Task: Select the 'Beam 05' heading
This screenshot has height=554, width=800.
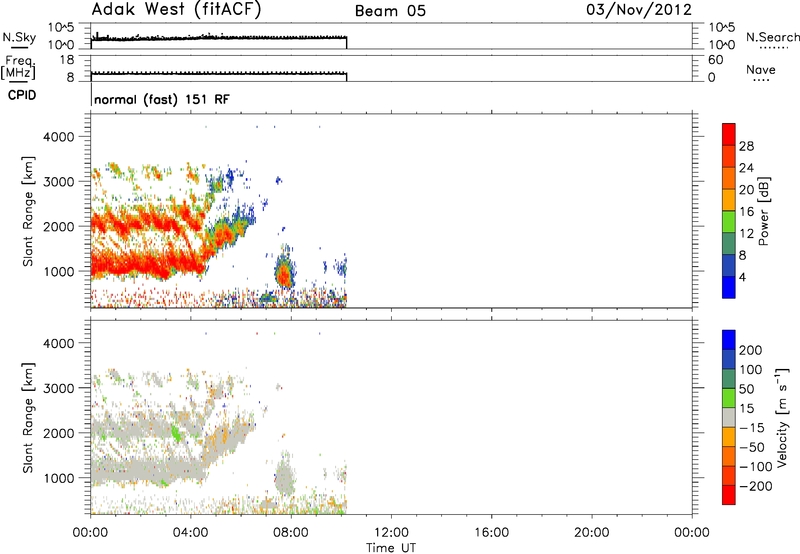Action: point(390,11)
